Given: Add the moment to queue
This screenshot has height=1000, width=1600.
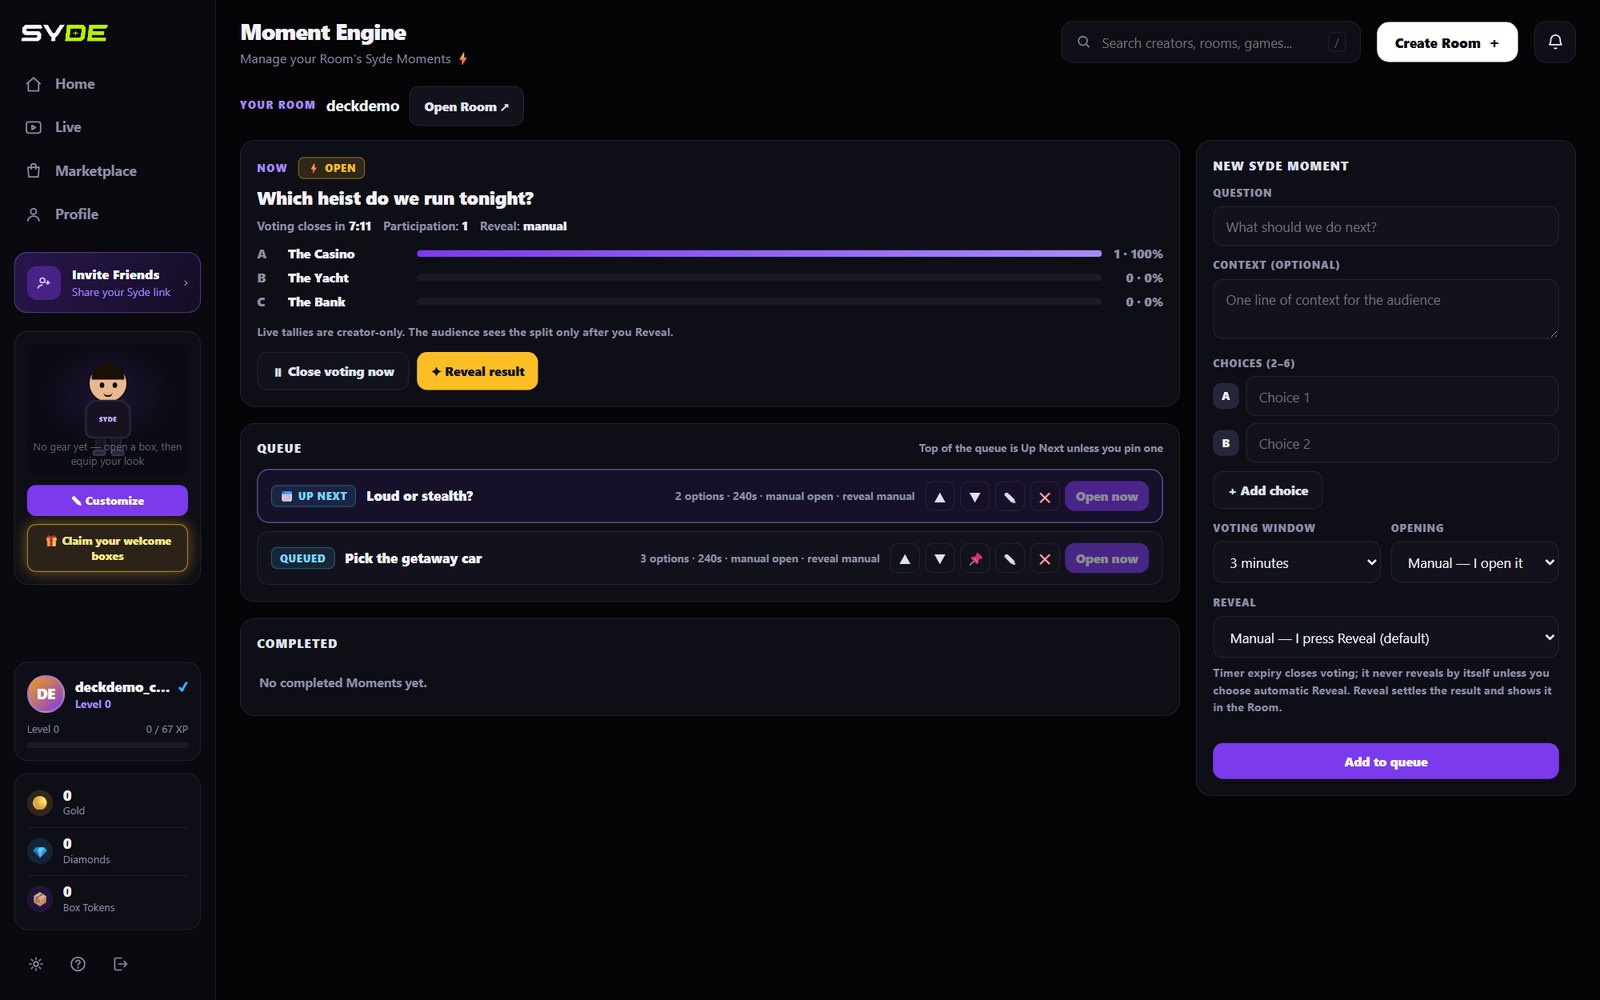Looking at the screenshot, I should click(x=1386, y=761).
